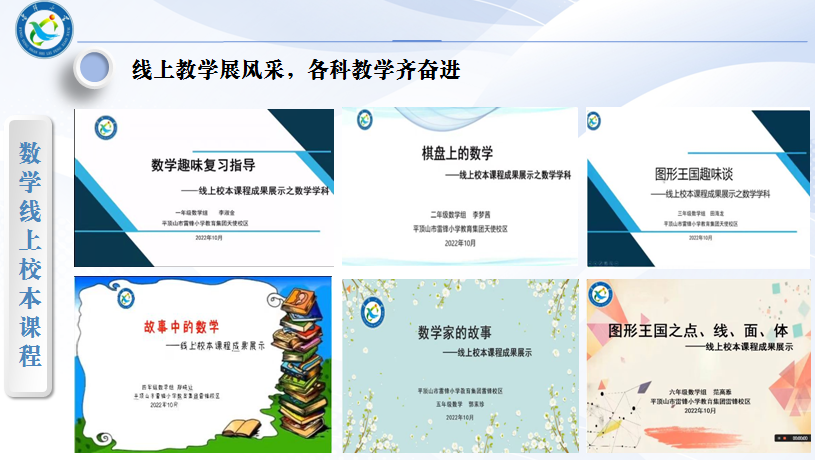
Task: Click the blue circle bullet beside the slide title
Action: (x=94, y=69)
